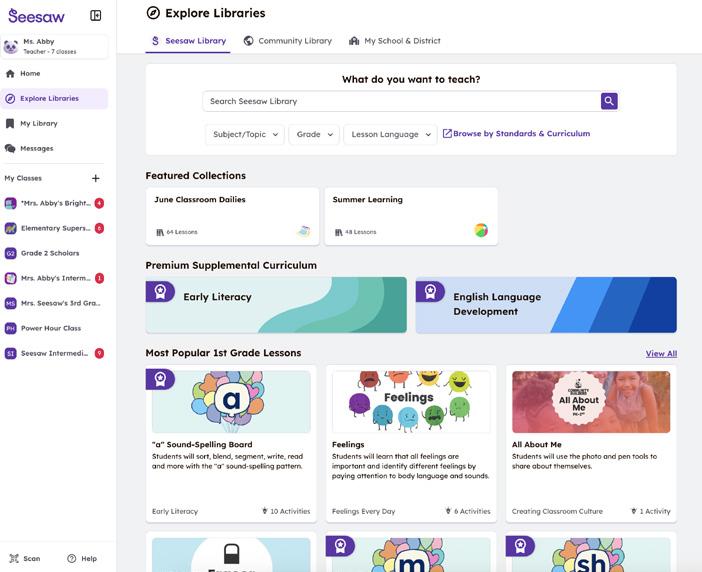Image resolution: width=702 pixels, height=572 pixels.
Task: Open the *Mrs. Abby's Bright... class
Action: pyautogui.click(x=54, y=203)
